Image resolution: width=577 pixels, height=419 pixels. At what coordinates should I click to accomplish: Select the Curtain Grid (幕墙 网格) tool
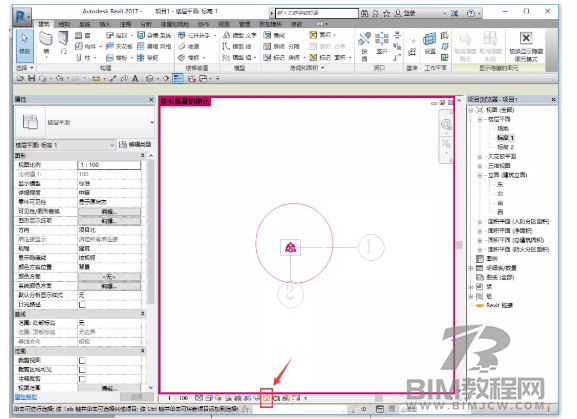[x=154, y=46]
